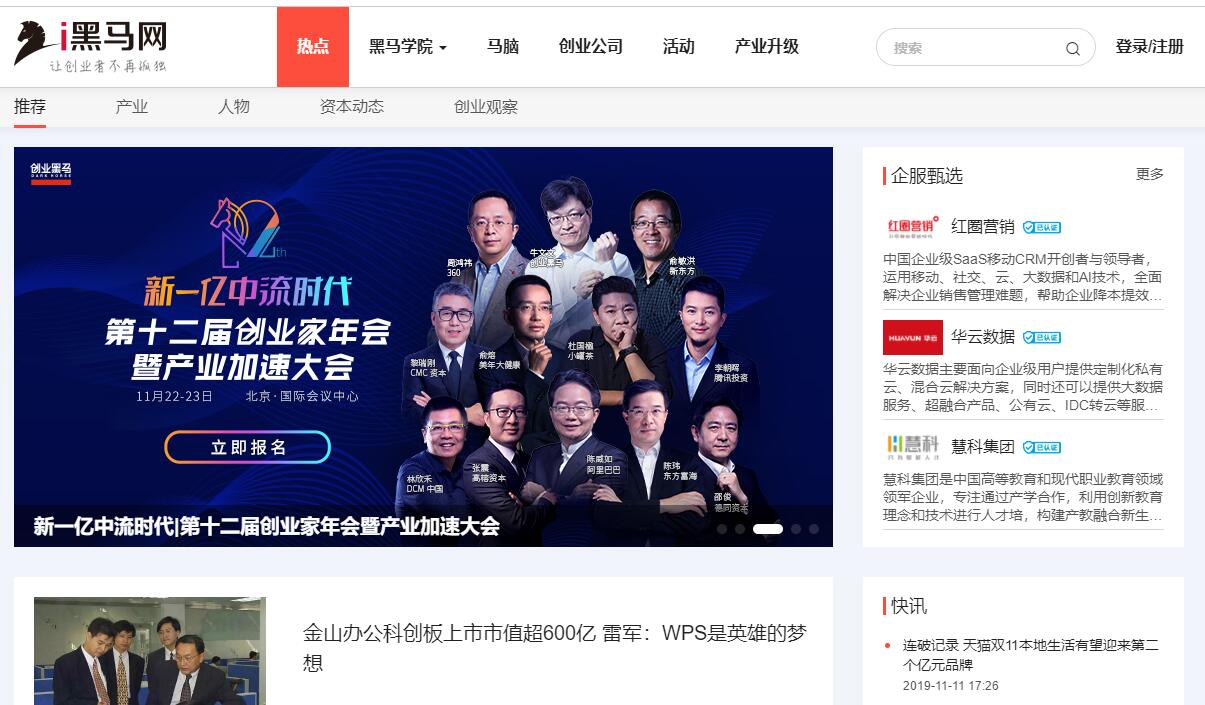Open 登录/注册 link
Screen dimensions: 1205x705
click(x=1150, y=47)
